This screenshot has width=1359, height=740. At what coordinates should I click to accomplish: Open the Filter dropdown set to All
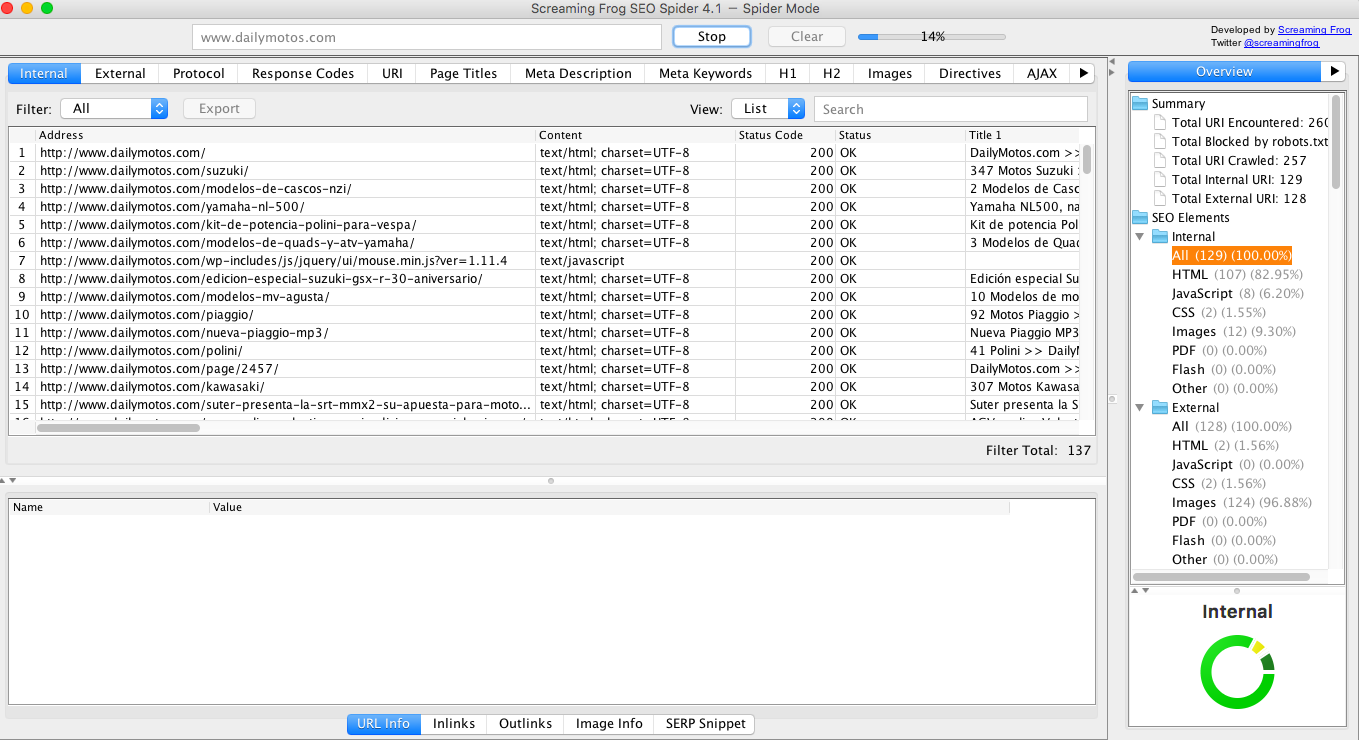pyautogui.click(x=113, y=109)
